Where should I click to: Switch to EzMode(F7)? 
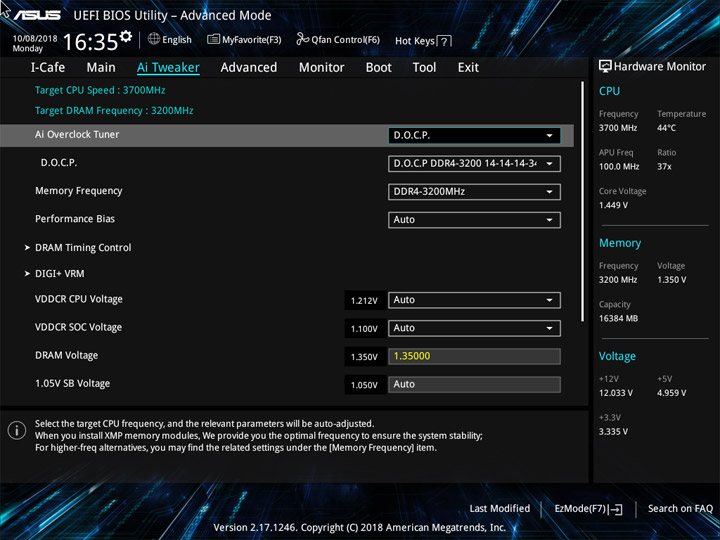588,509
